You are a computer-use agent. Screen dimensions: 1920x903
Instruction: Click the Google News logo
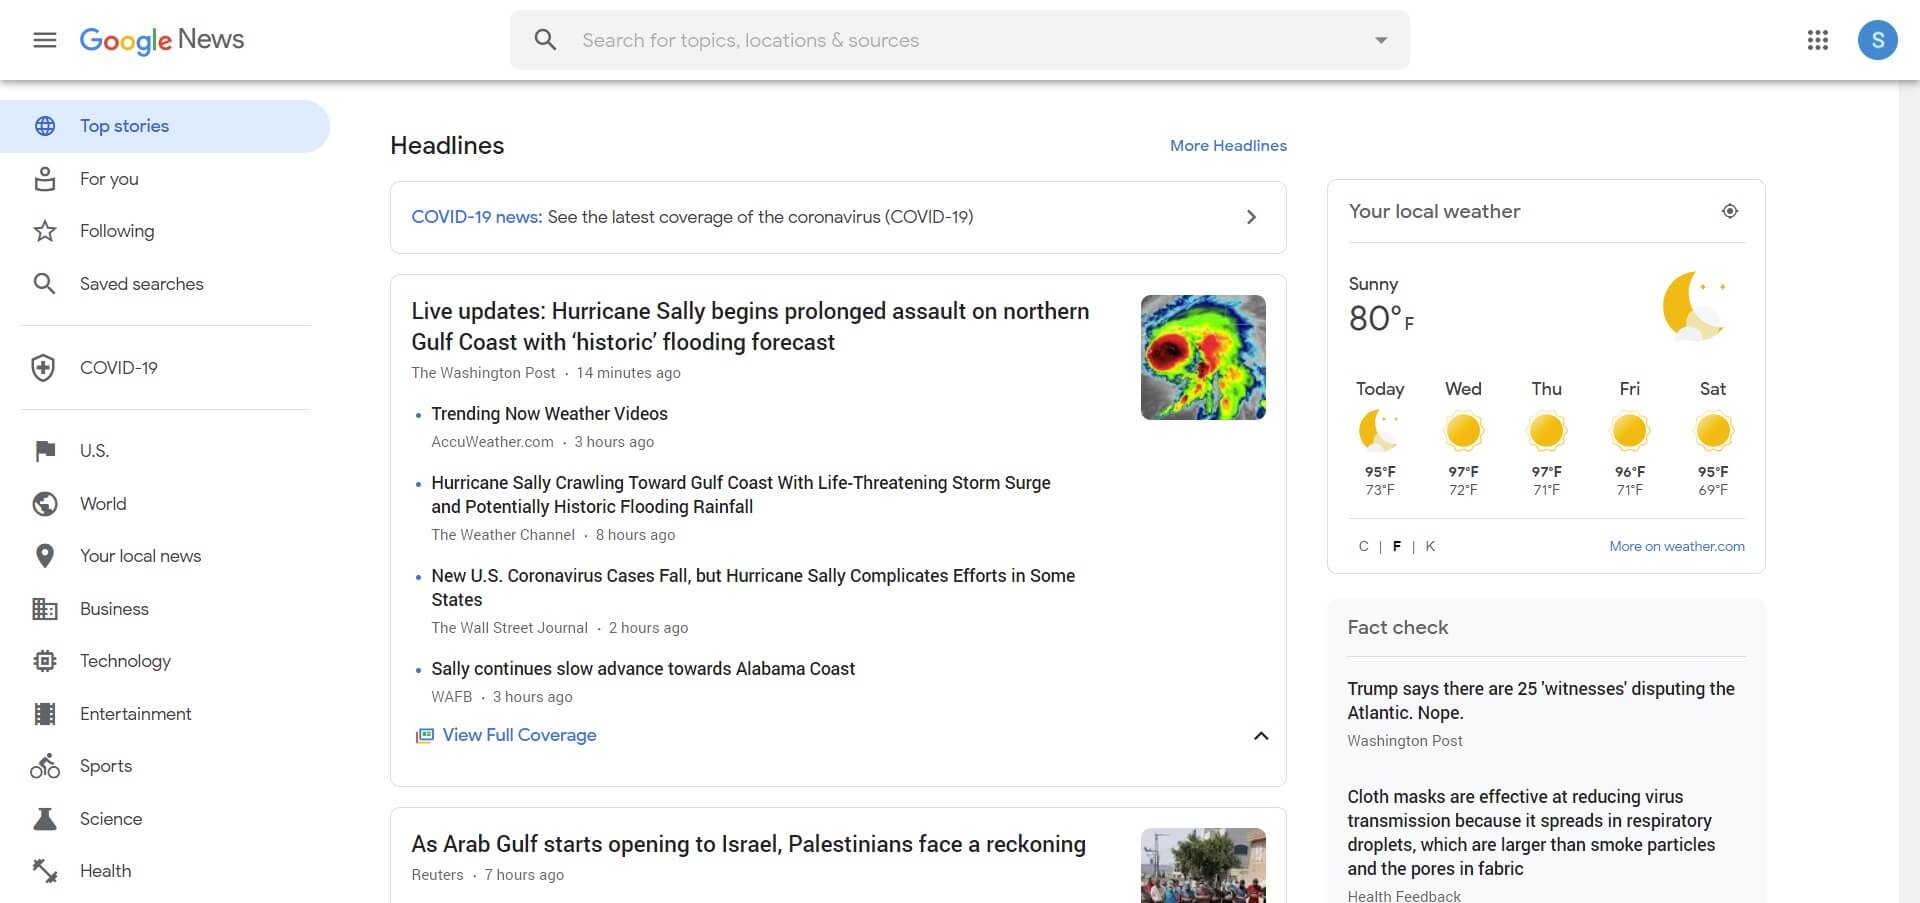click(x=162, y=40)
